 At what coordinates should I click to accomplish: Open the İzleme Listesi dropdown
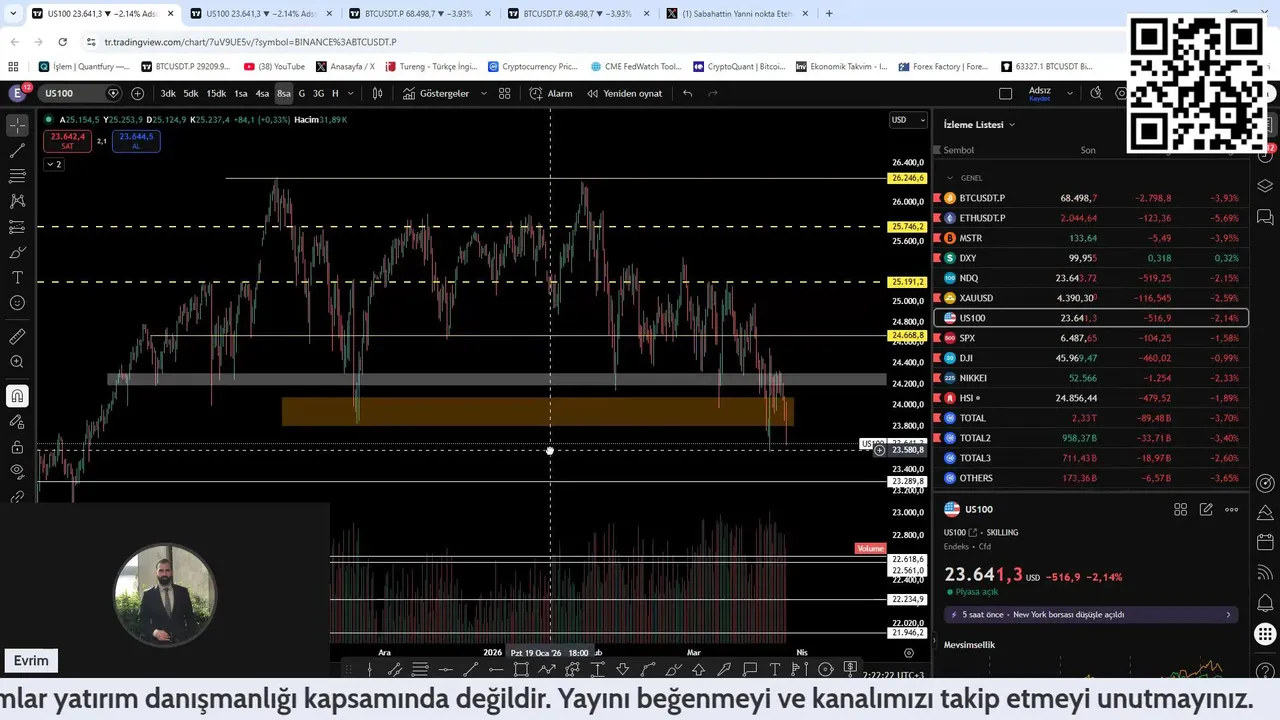click(x=980, y=124)
